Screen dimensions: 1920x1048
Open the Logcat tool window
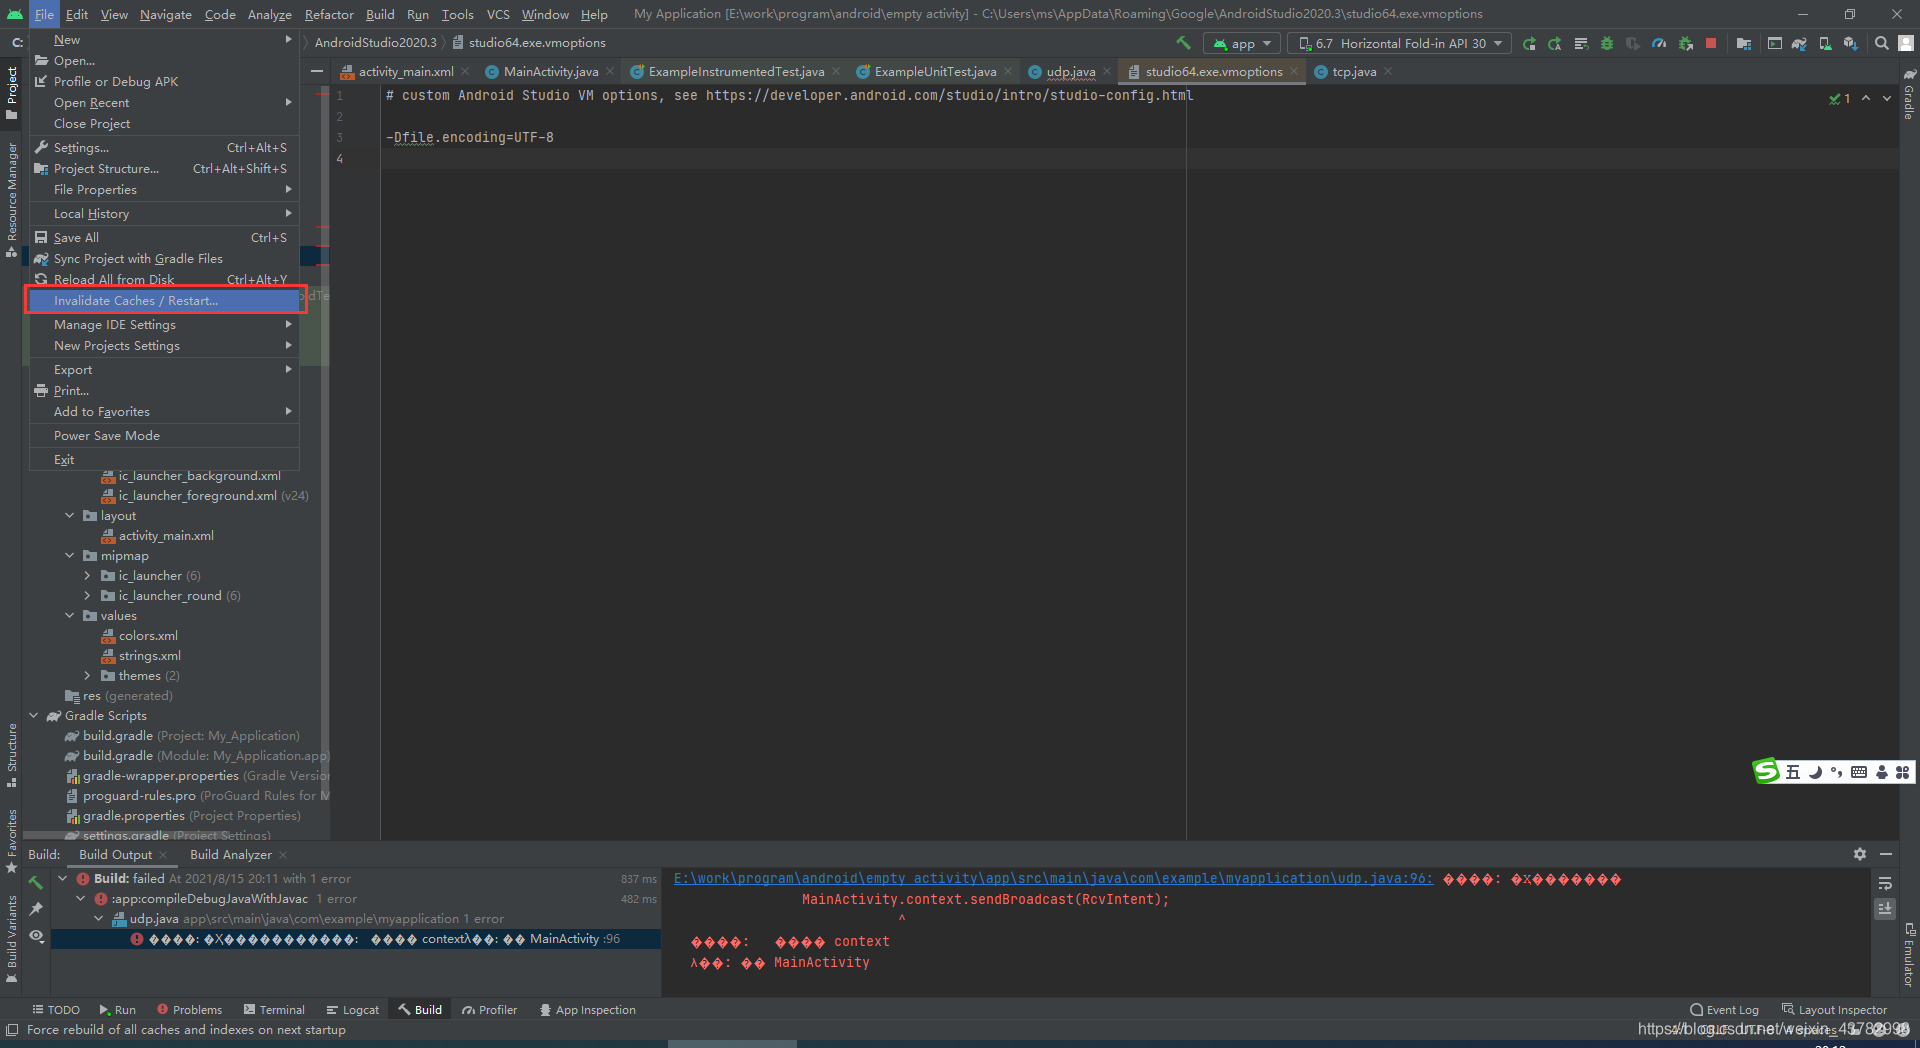coord(353,1009)
